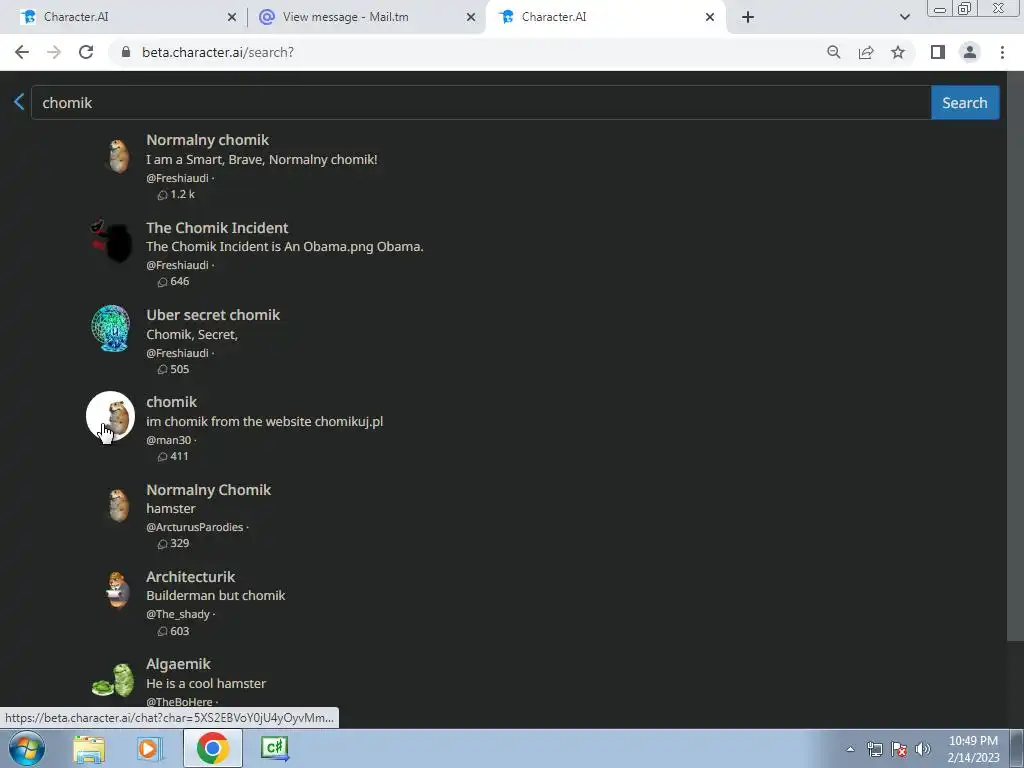
Task: Select the Uber secret chomik globe avatar
Action: click(x=110, y=328)
